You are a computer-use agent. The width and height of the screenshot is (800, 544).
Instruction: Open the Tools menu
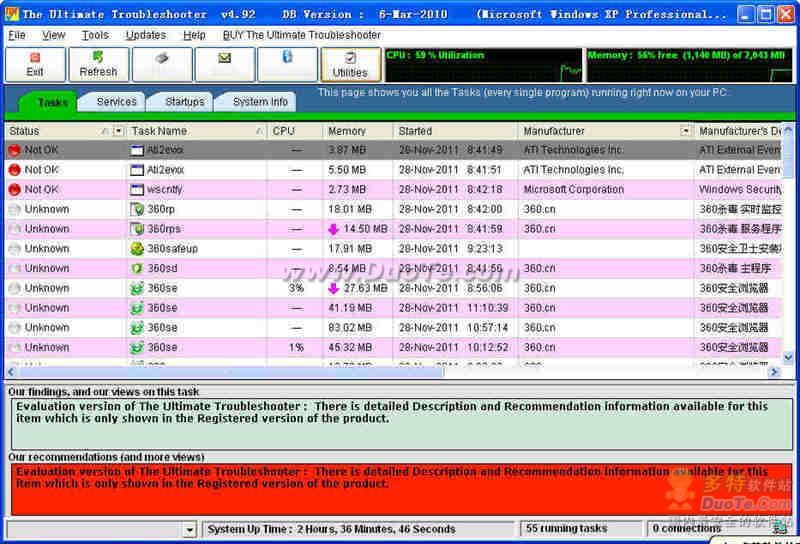tap(95, 35)
